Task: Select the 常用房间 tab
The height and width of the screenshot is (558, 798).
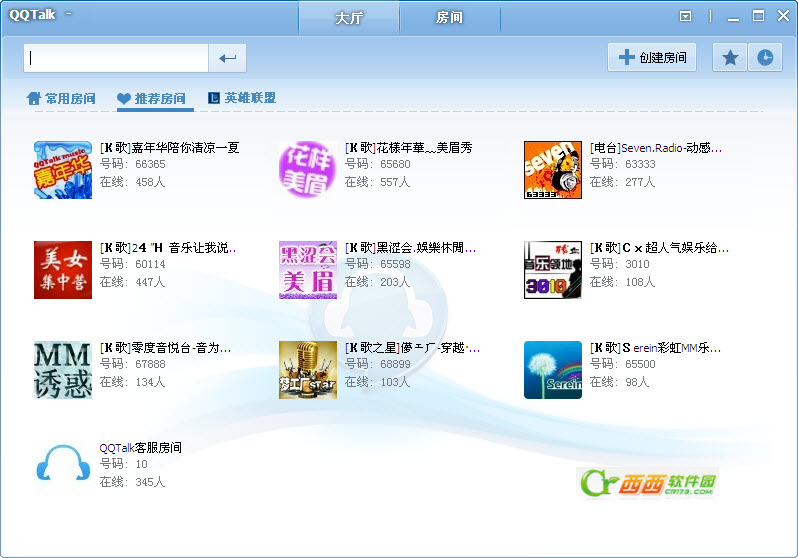Action: tap(61, 98)
